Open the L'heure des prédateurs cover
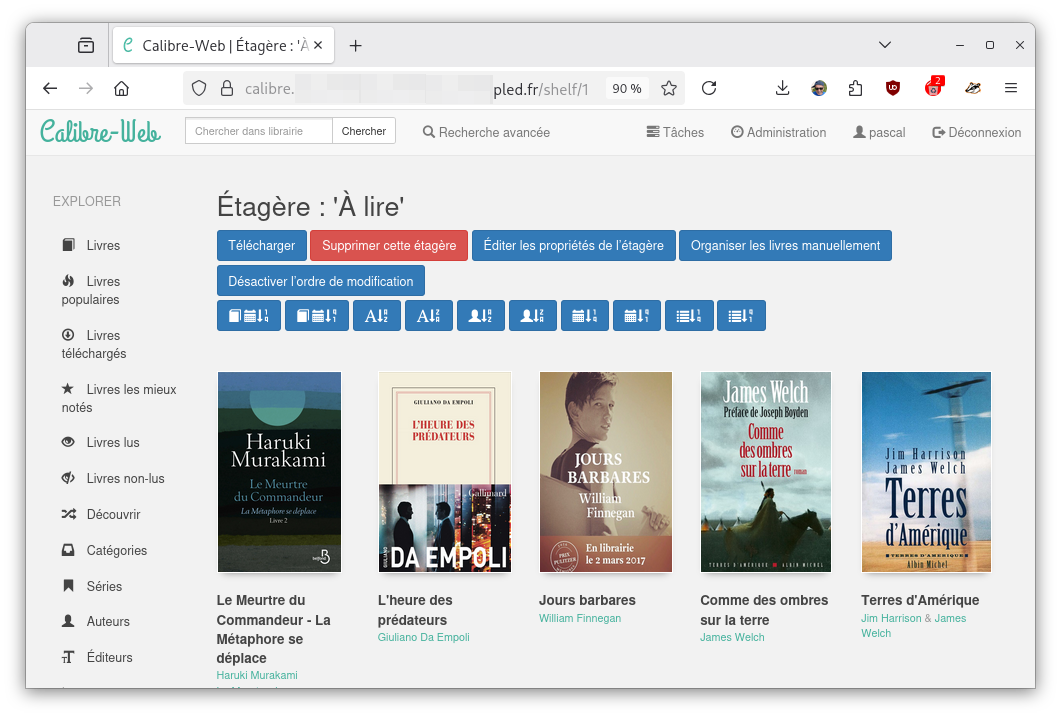 click(x=445, y=472)
